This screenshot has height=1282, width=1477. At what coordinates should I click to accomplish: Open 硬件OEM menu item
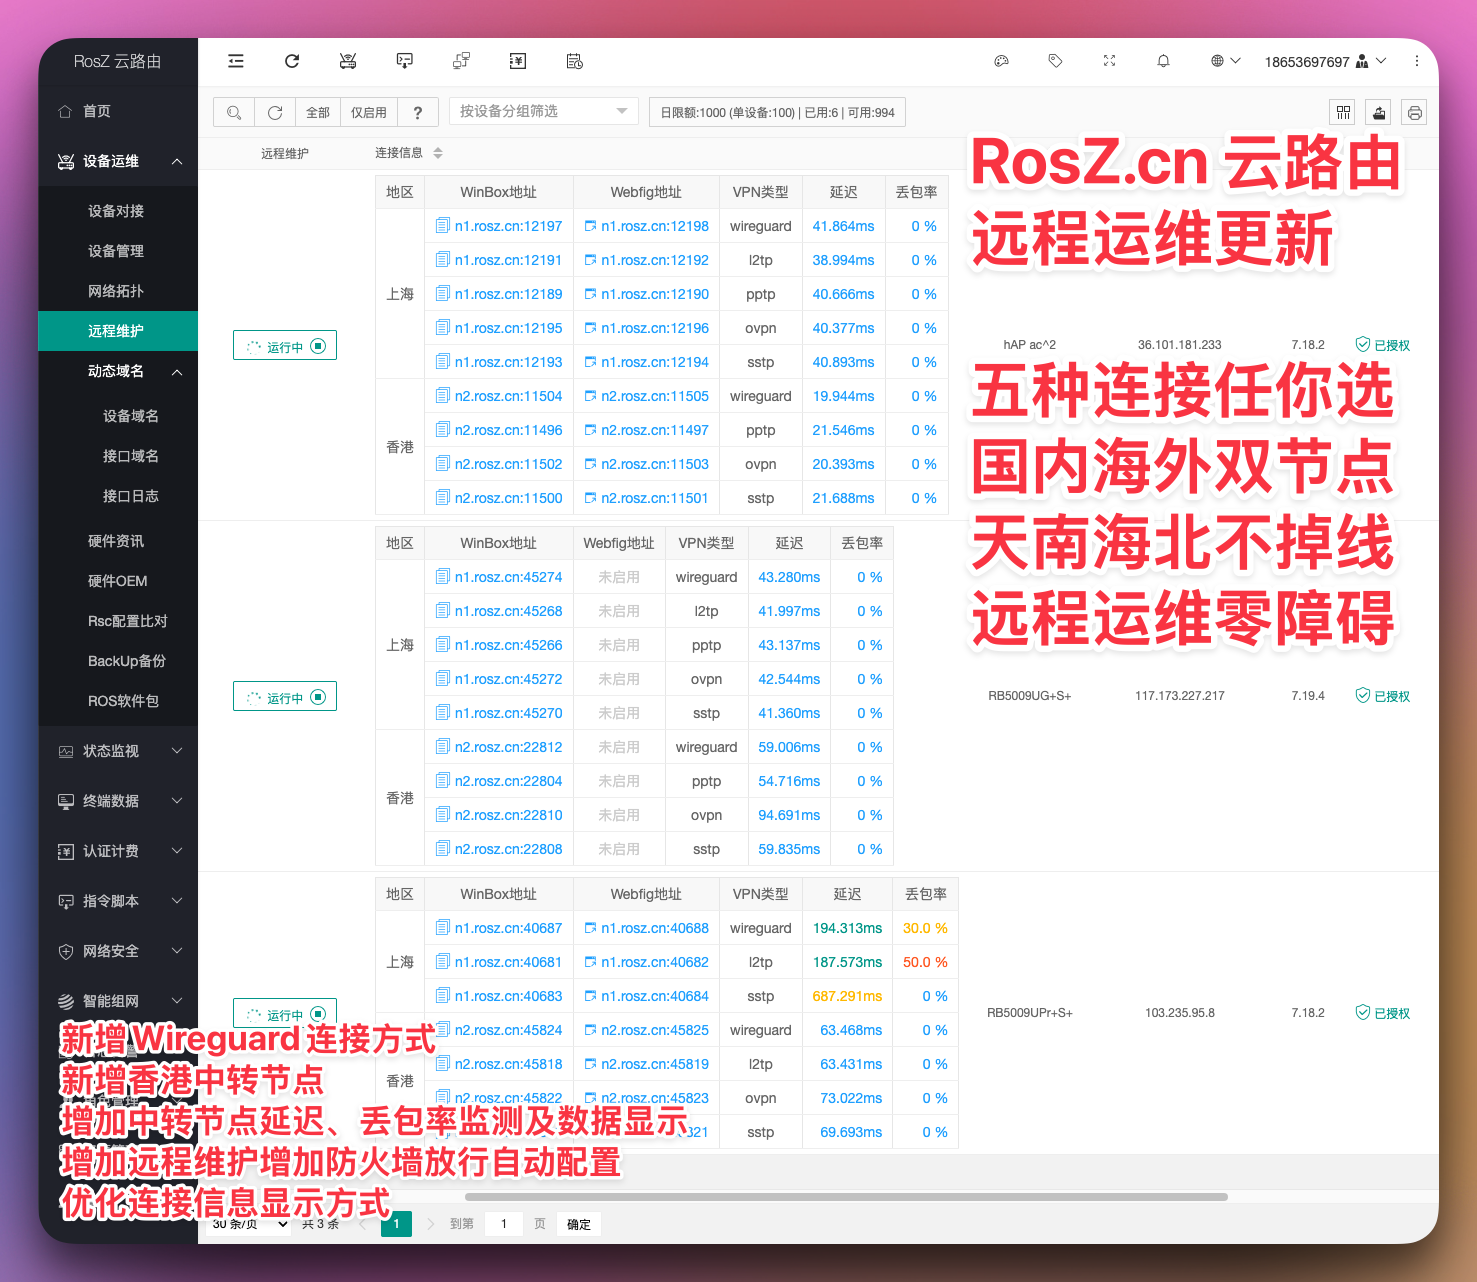[x=118, y=581]
